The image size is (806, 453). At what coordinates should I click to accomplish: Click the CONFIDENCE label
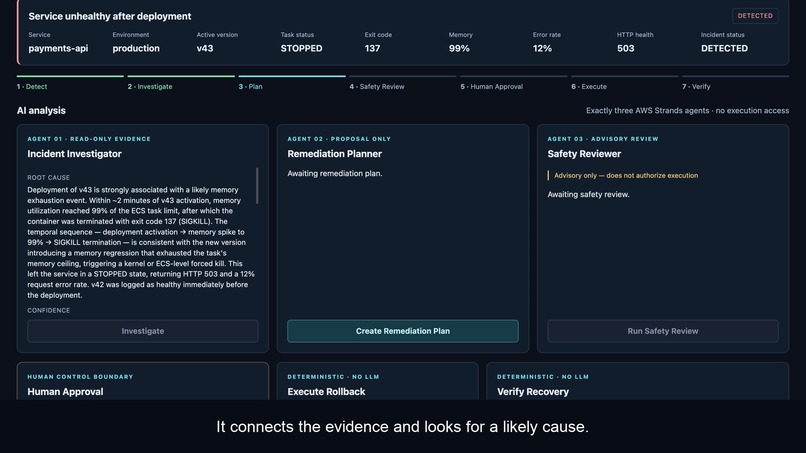click(48, 311)
